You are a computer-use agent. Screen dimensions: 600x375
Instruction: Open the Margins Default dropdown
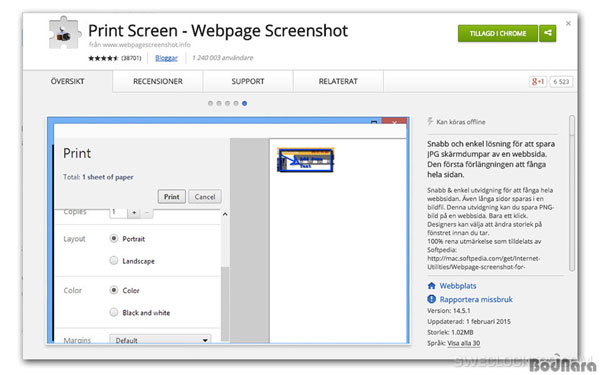[160, 339]
